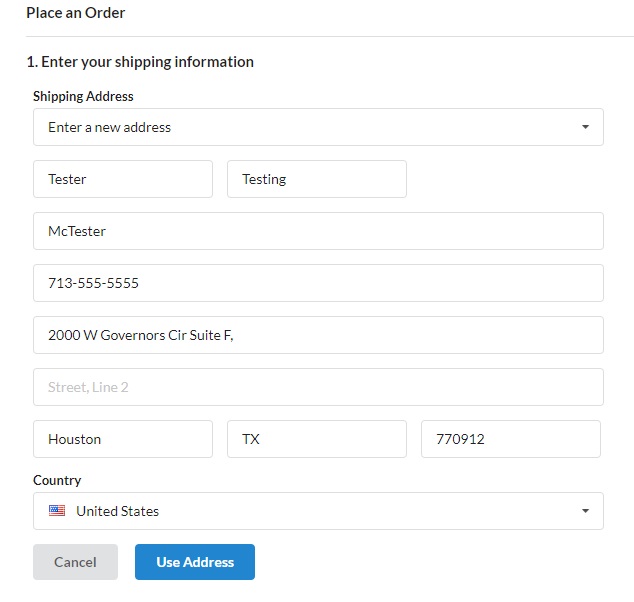Focus the phone number field 713-555-5555
Screen dimensions: 634x602
point(317,283)
